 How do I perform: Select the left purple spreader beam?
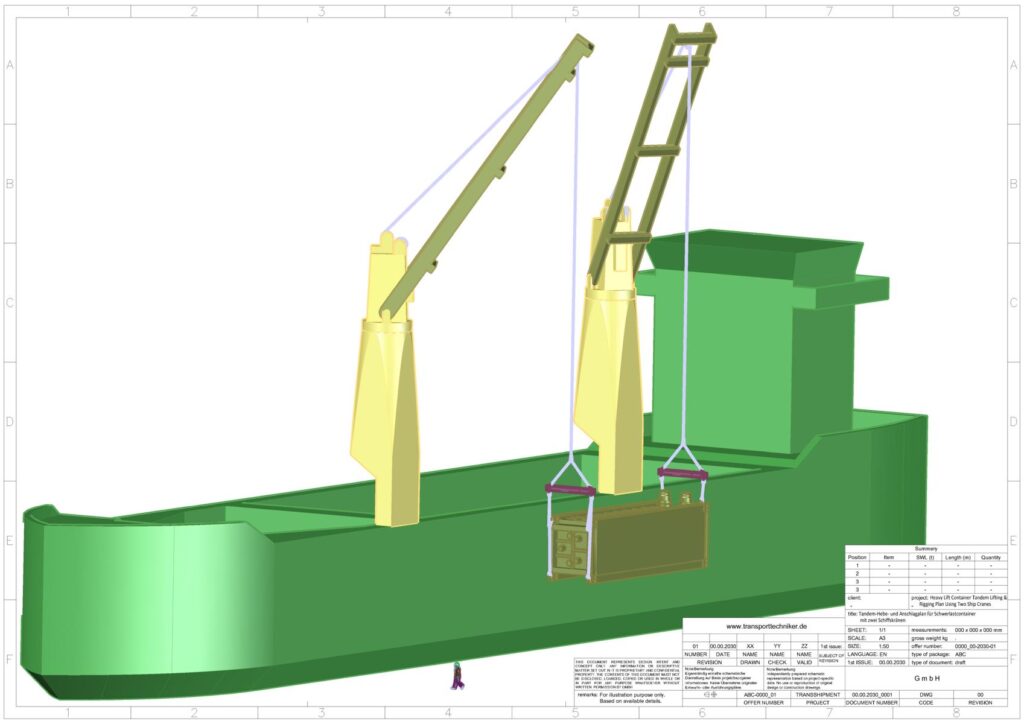[570, 488]
